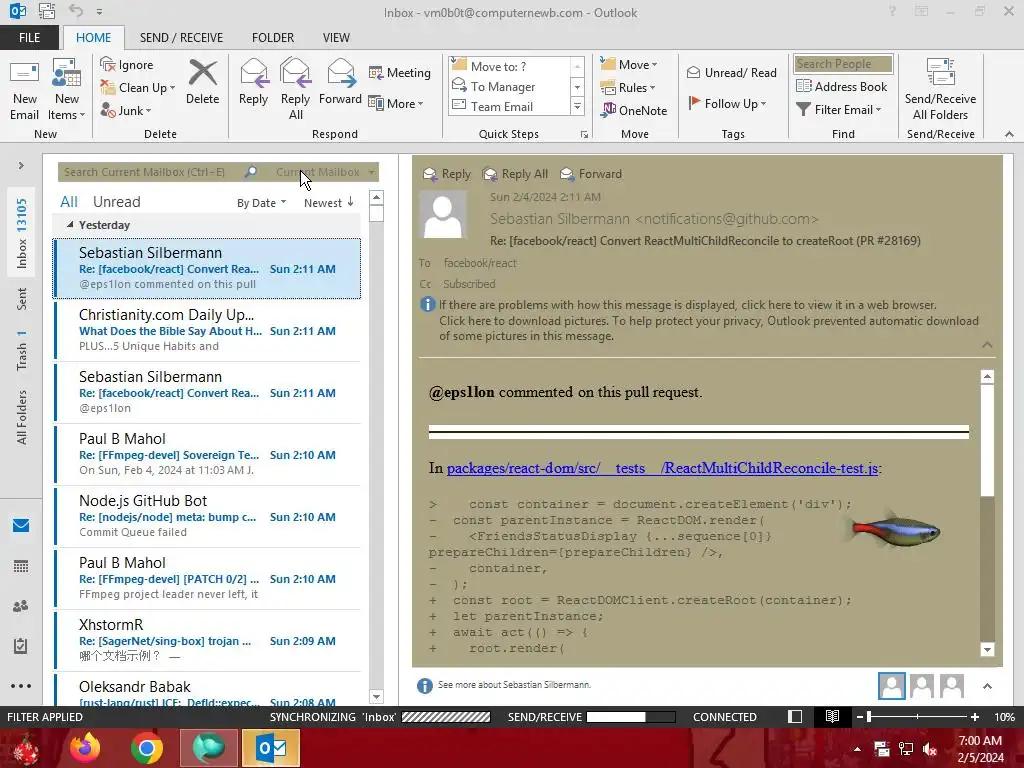Screen dimensions: 1024x768
Task: Switch to the FOLDER tab
Action: [x=273, y=38]
